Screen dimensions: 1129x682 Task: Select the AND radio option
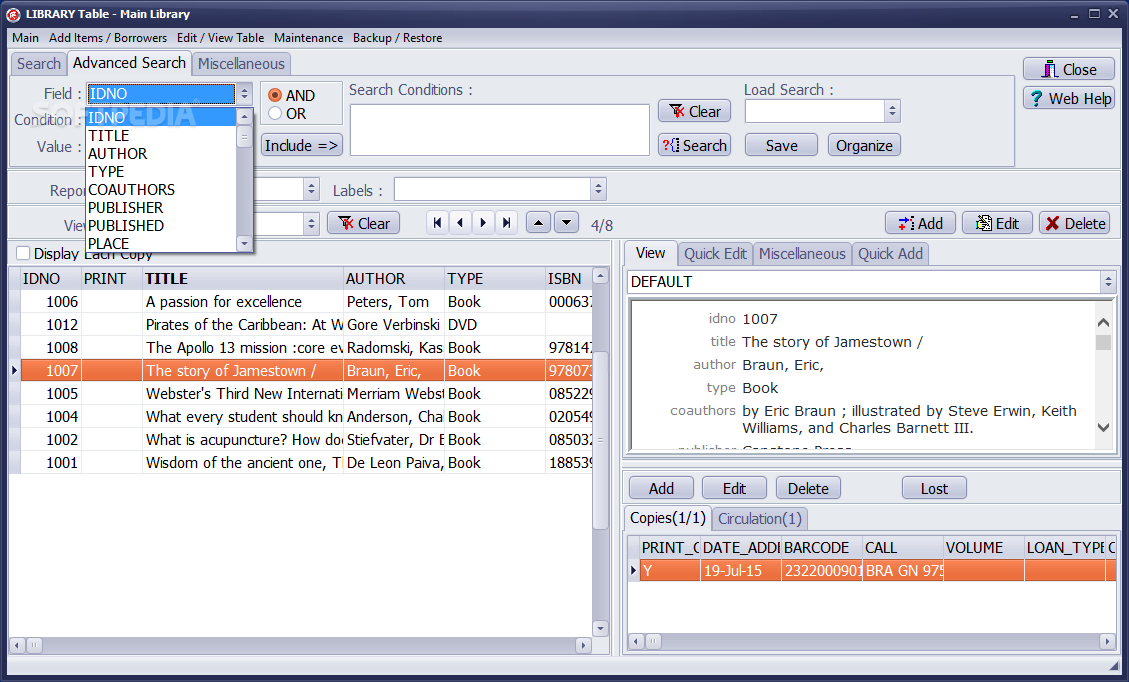pyautogui.click(x=275, y=95)
